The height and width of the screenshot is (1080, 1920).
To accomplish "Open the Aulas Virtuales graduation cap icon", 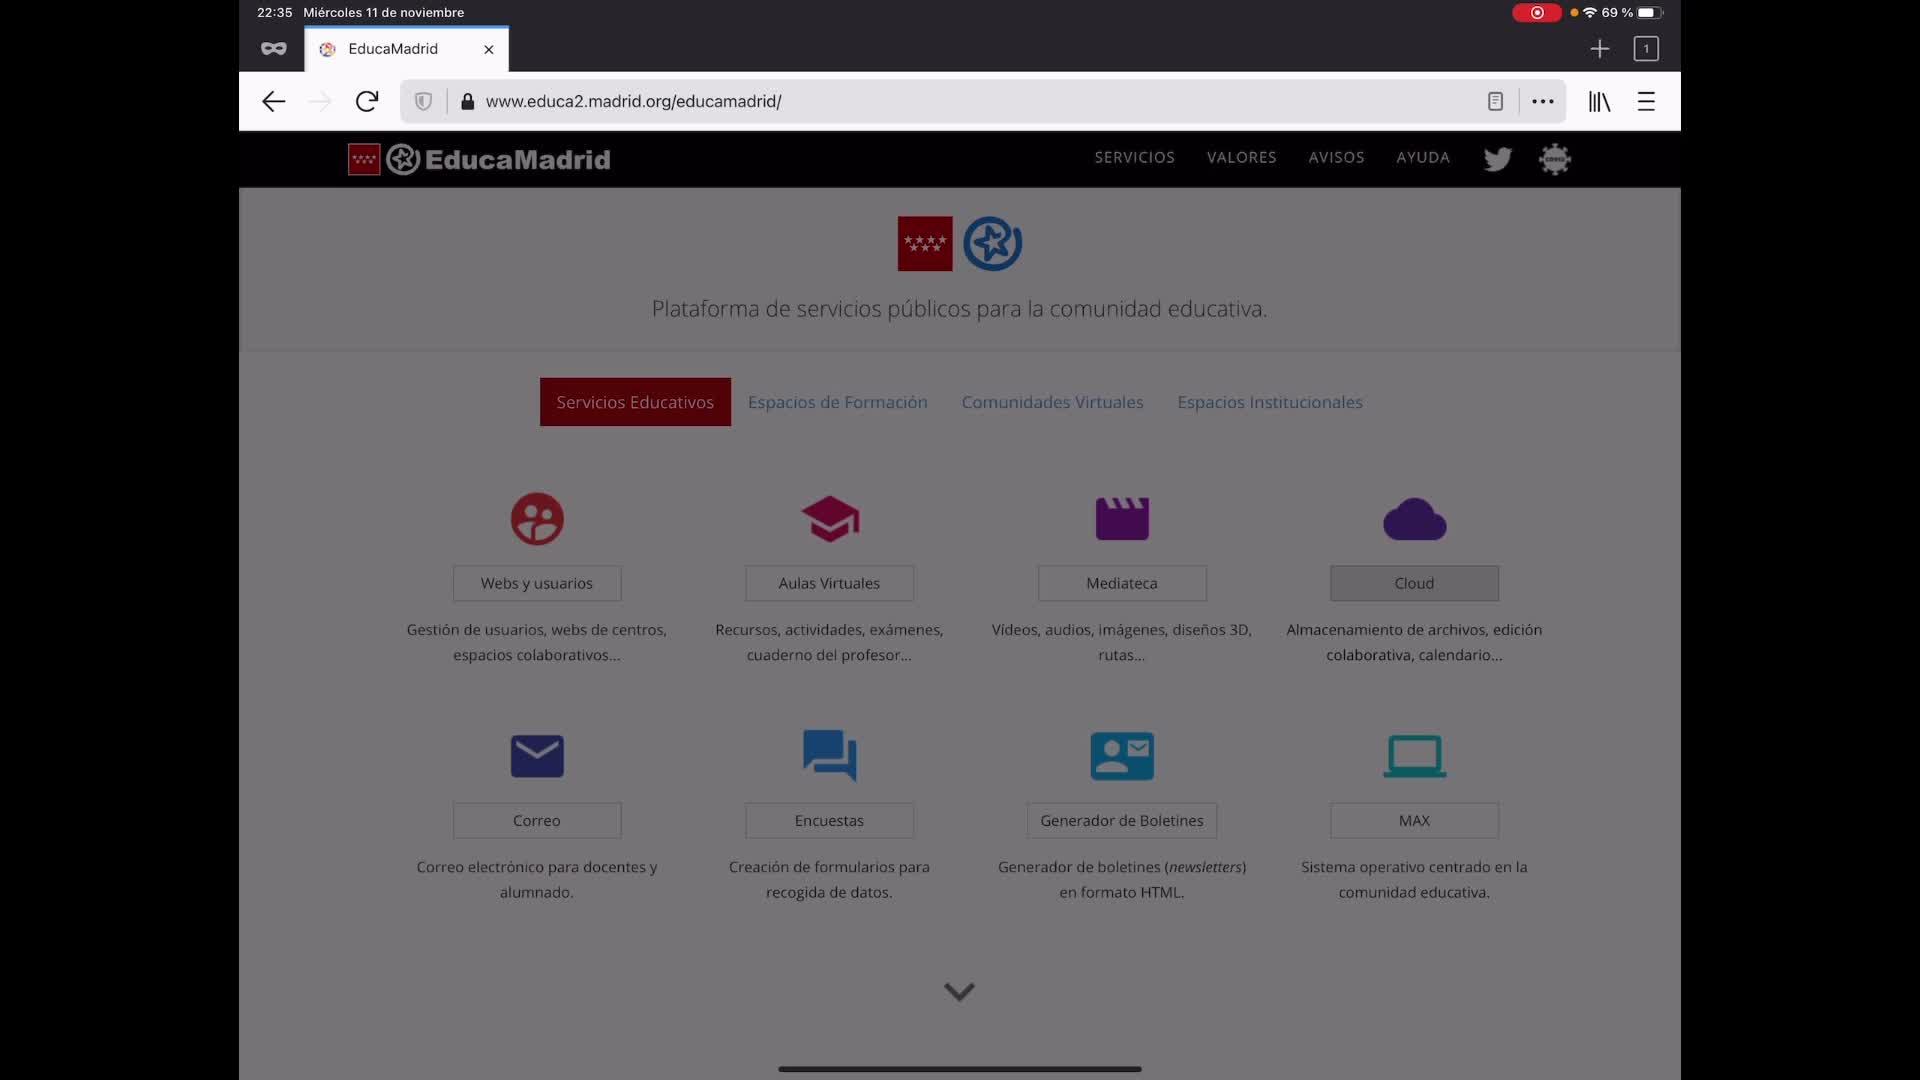I will (x=829, y=519).
